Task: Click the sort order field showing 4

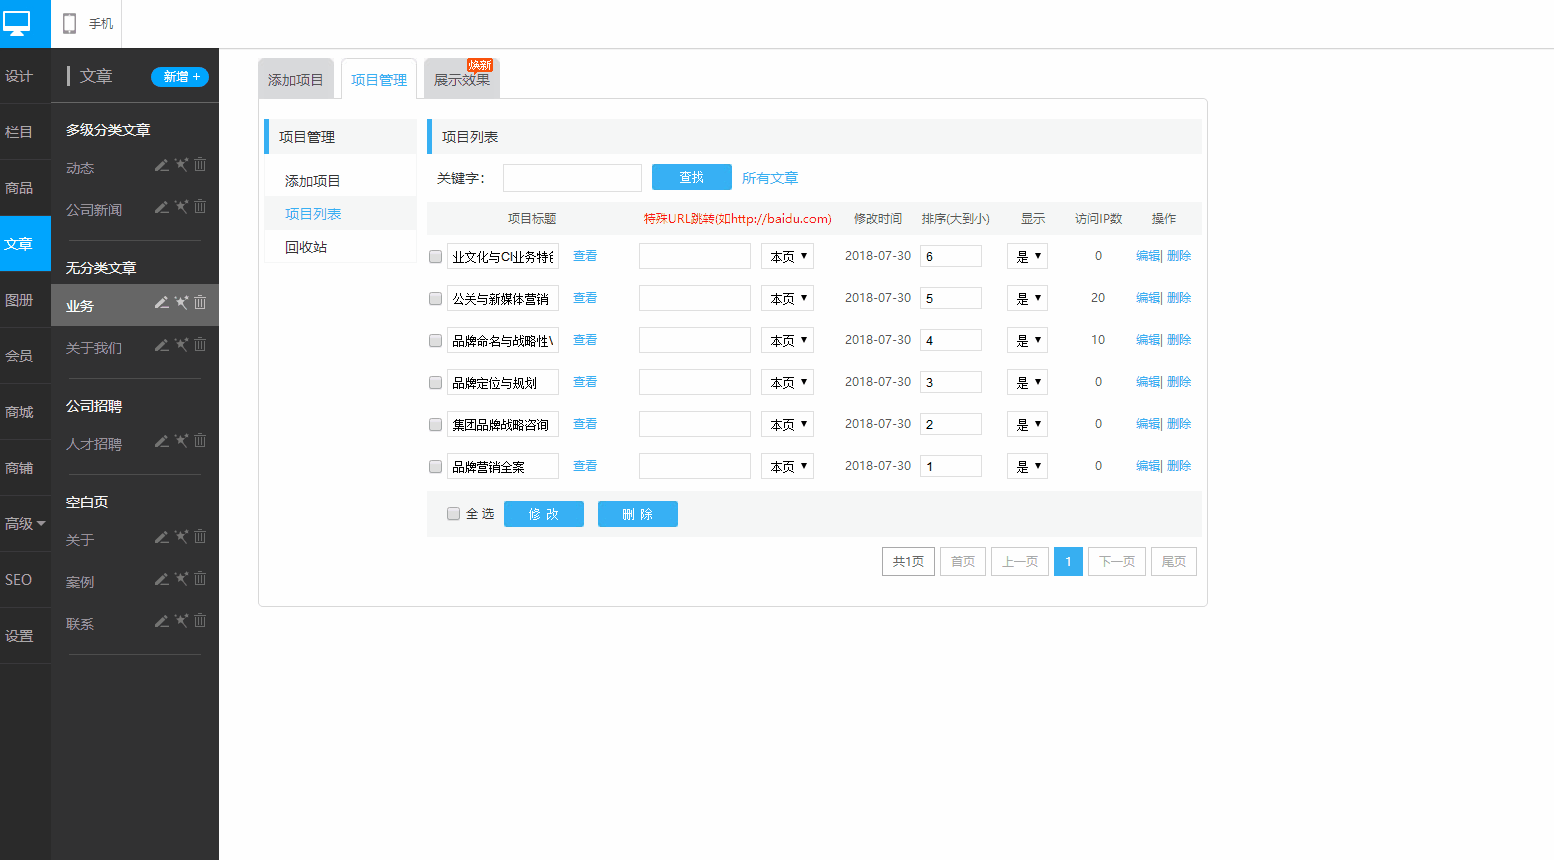Action: click(x=951, y=340)
